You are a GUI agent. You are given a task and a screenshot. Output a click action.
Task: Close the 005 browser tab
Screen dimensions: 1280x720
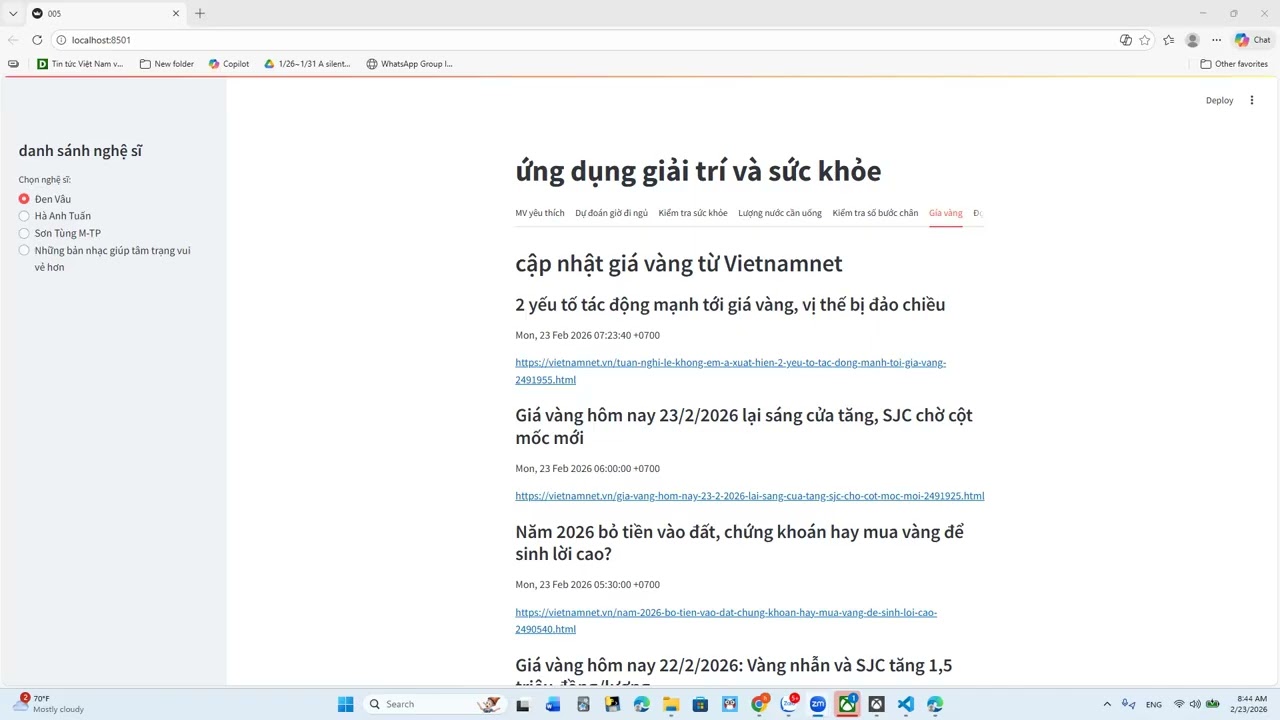(x=176, y=13)
